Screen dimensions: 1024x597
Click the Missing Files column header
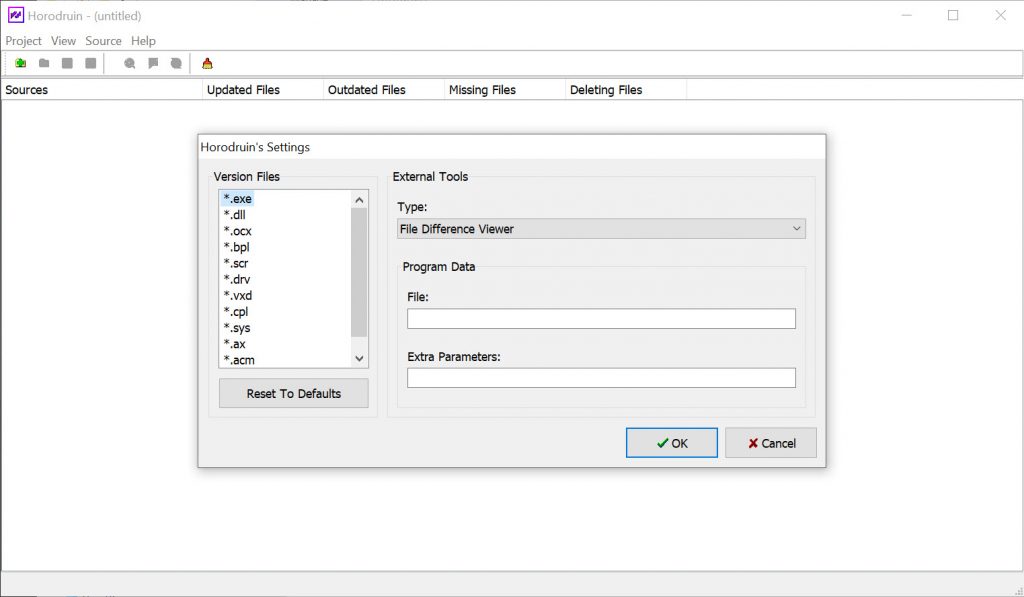(505, 89)
